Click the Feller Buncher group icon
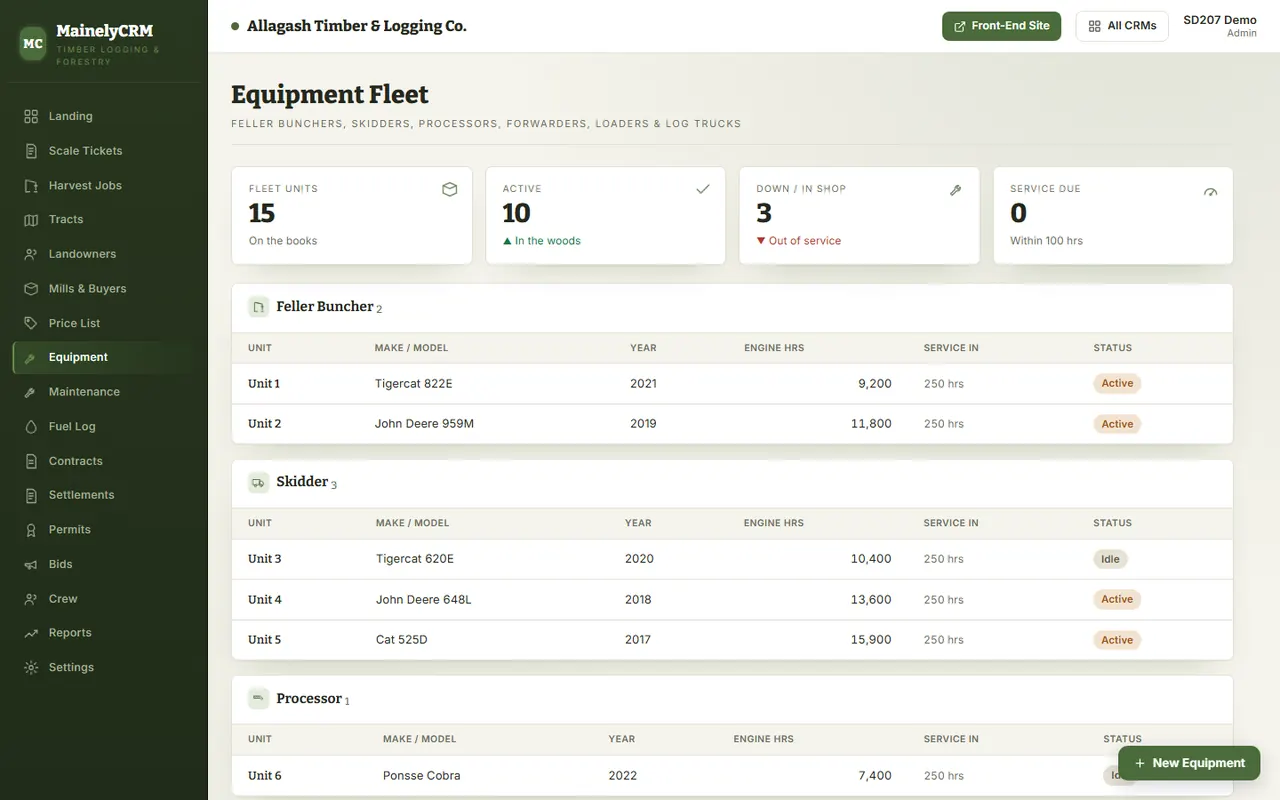The height and width of the screenshot is (800, 1280). pos(259,307)
